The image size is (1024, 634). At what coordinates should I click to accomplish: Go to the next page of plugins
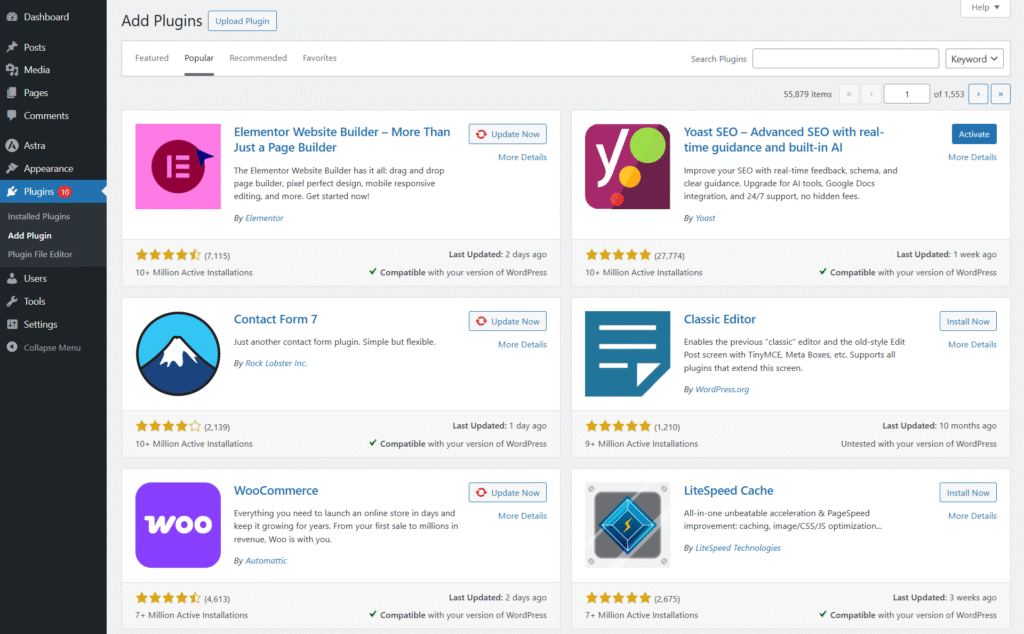tap(978, 94)
